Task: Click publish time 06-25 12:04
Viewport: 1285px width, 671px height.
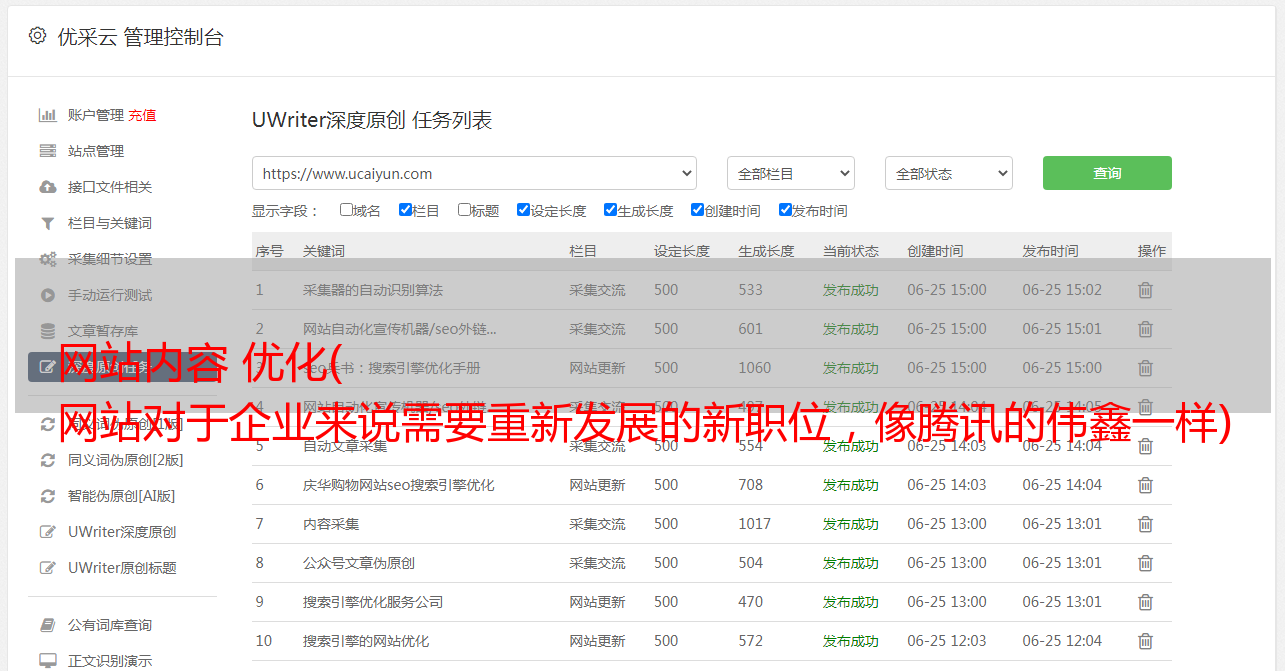Action: point(1062,641)
